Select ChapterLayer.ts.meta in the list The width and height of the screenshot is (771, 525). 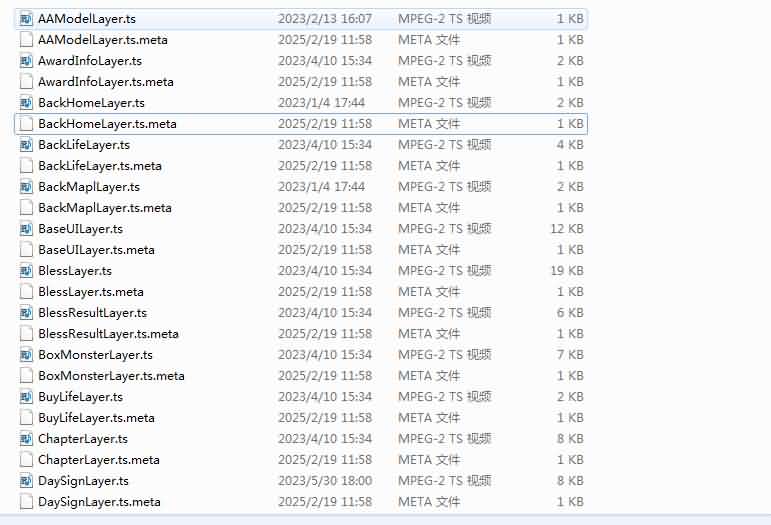pos(99,460)
